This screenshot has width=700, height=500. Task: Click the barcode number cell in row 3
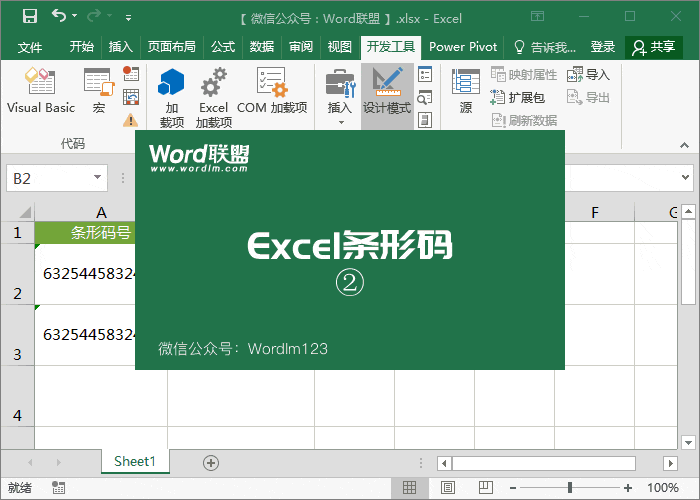click(85, 335)
